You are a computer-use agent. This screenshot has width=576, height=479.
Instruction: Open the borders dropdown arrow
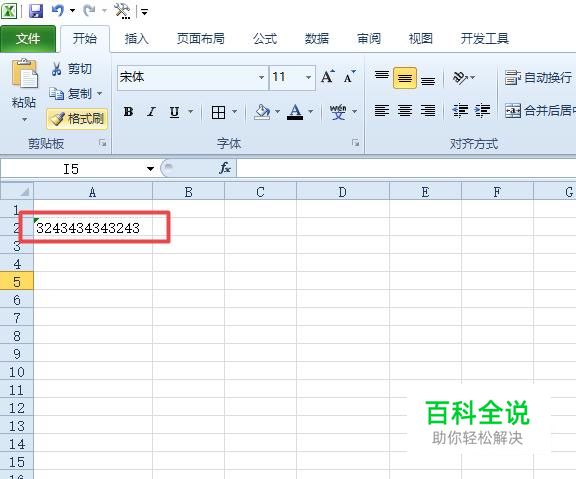coord(235,111)
